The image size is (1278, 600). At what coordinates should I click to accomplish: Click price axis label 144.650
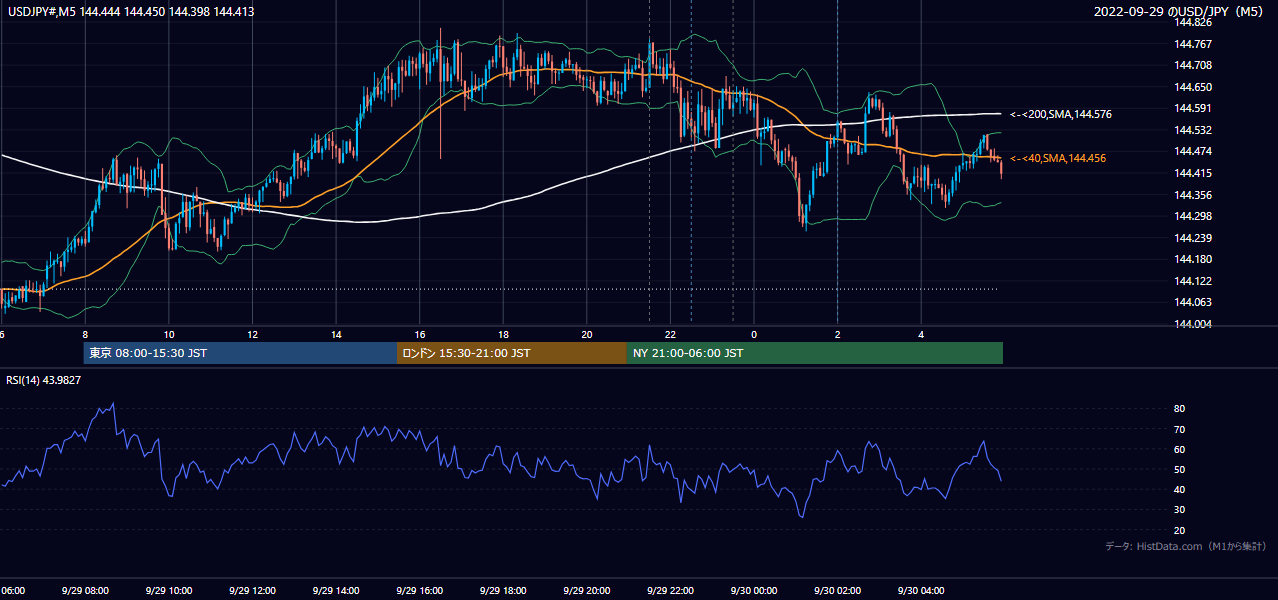click(x=1193, y=87)
